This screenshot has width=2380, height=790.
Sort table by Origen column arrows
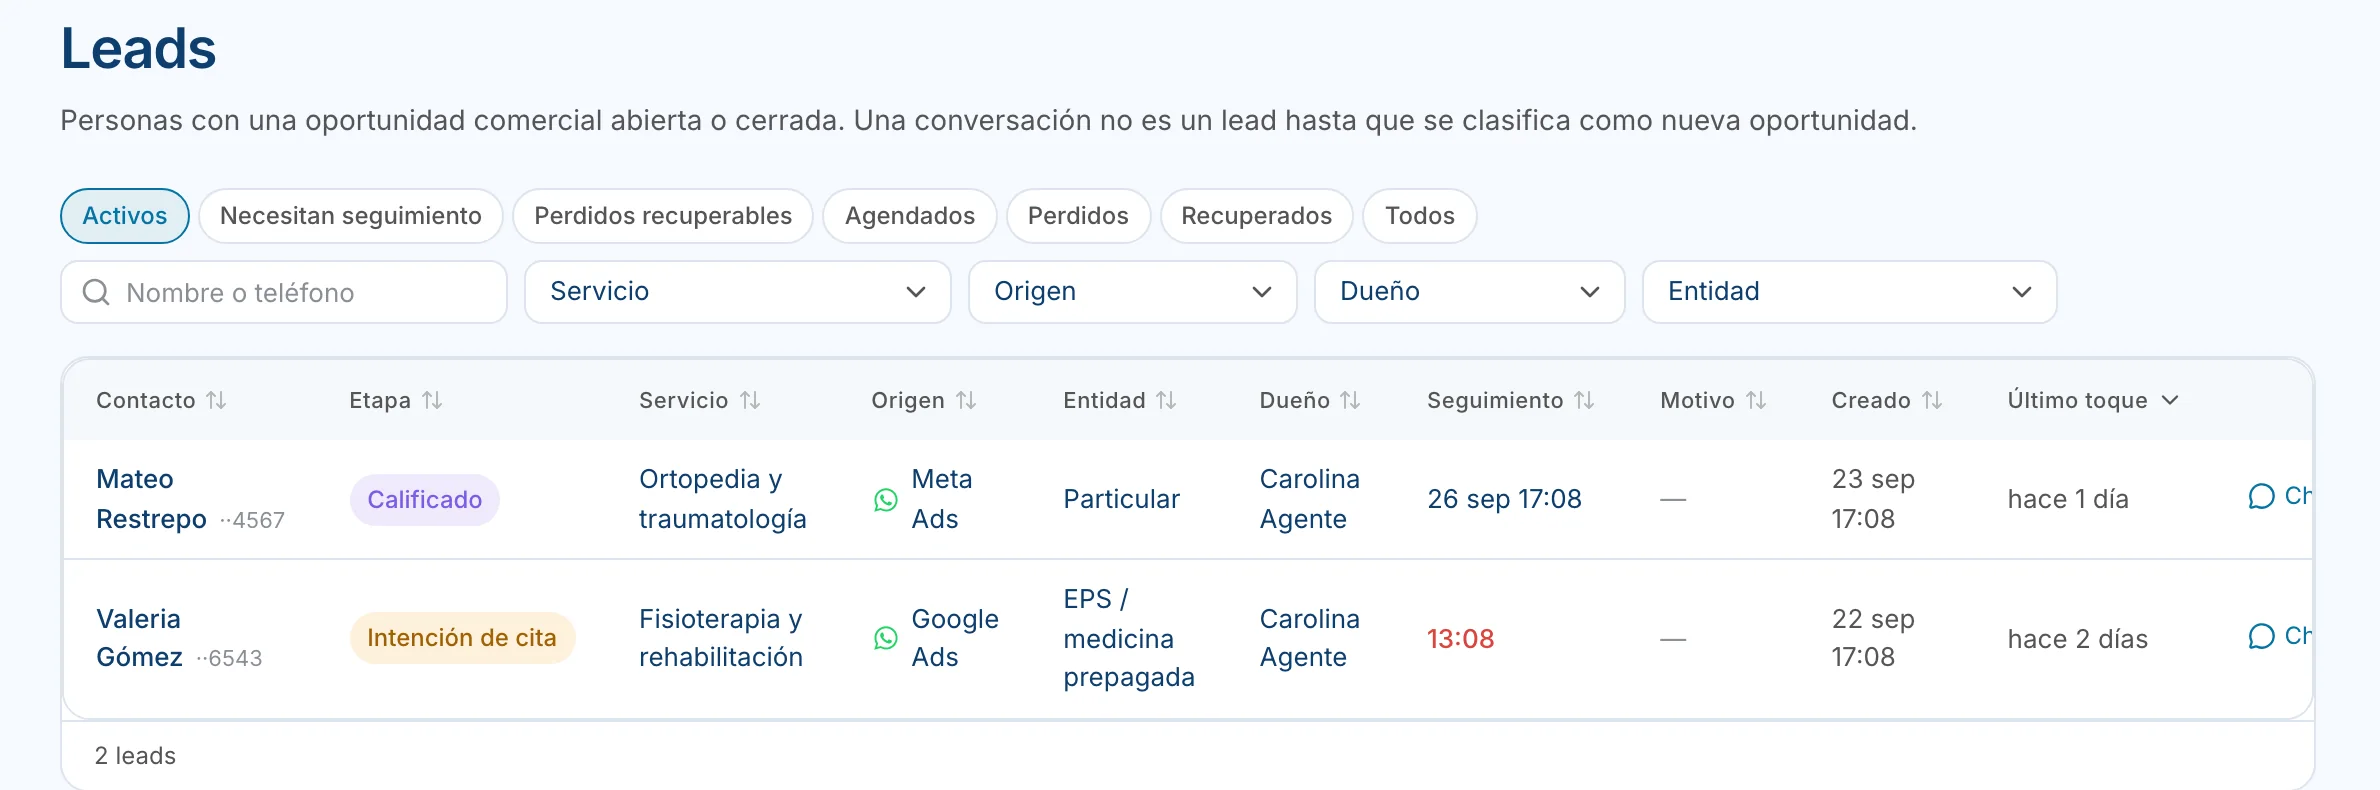coord(966,400)
